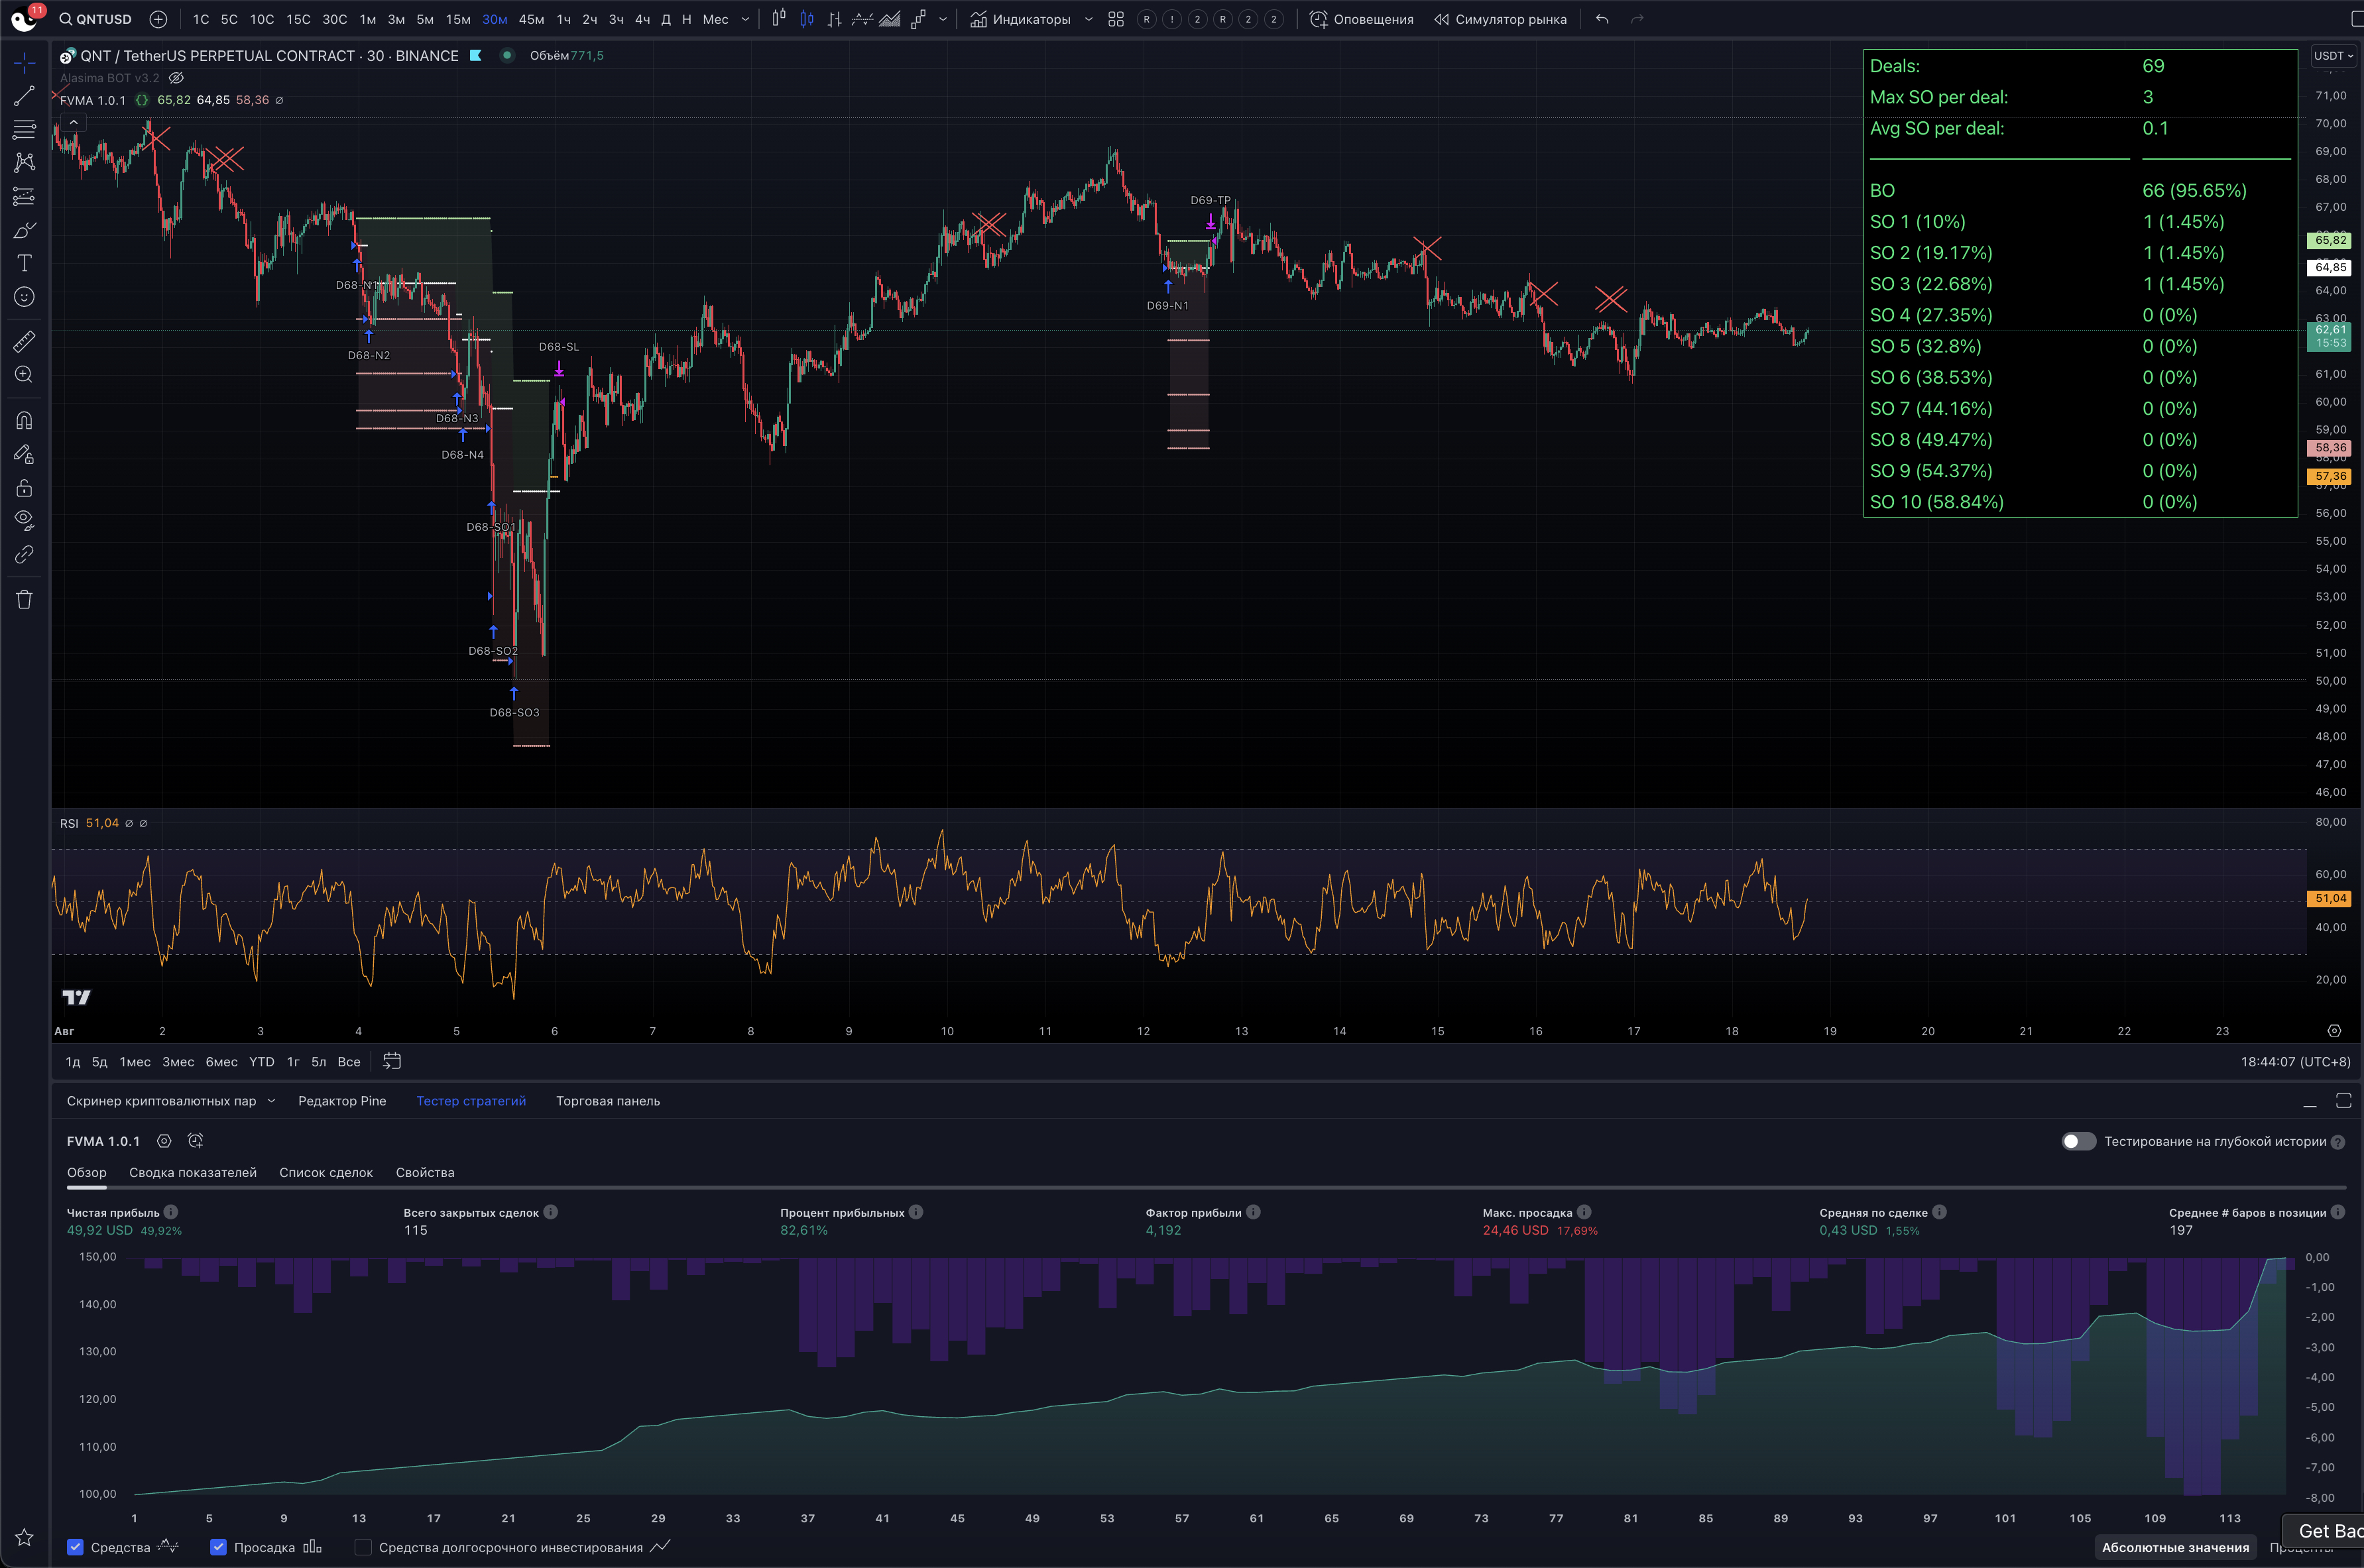Set date range to 3мес
The height and width of the screenshot is (1568, 2364).
point(178,1062)
